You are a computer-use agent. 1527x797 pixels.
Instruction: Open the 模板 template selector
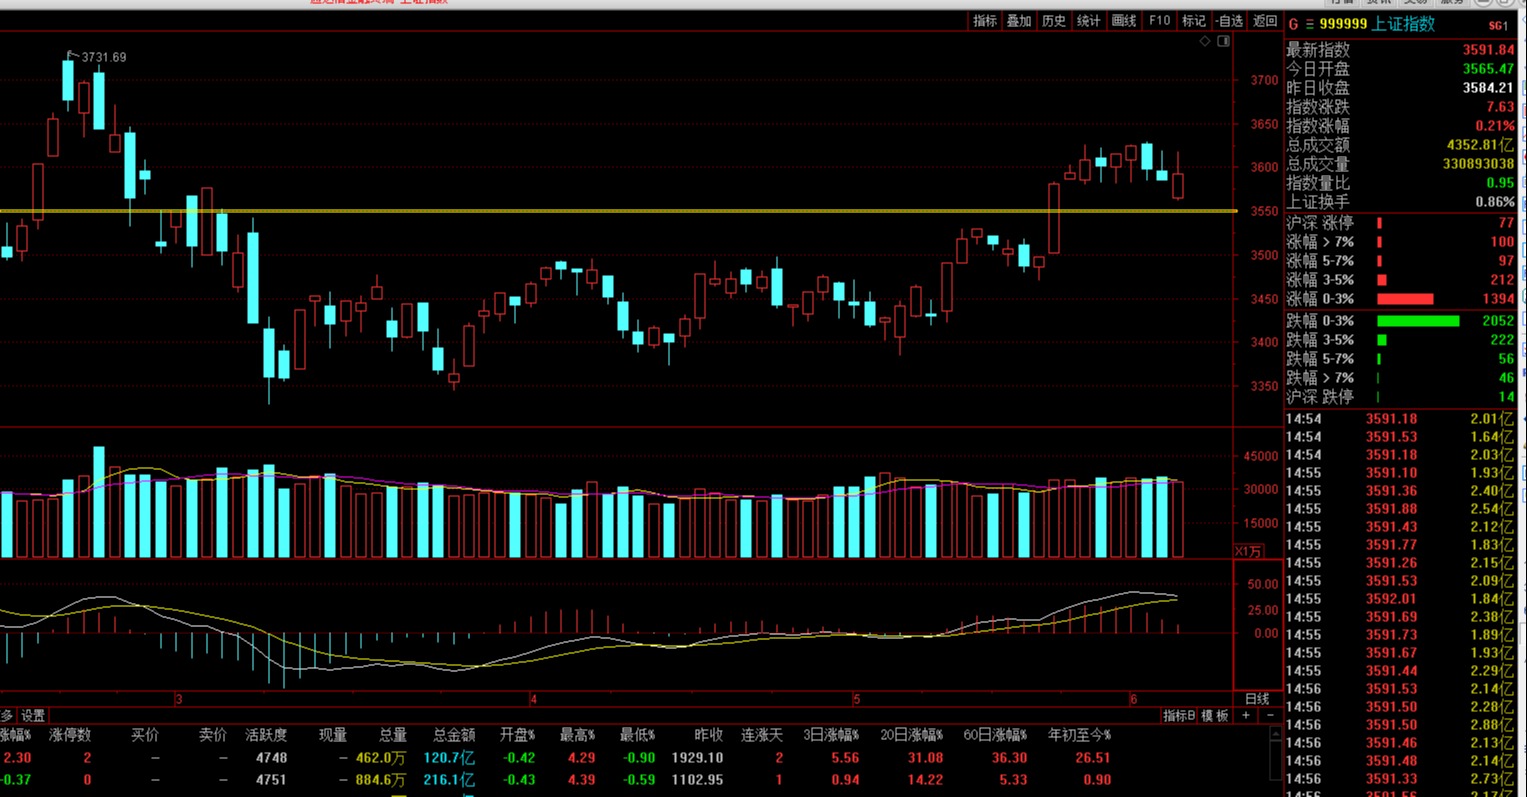point(1215,716)
